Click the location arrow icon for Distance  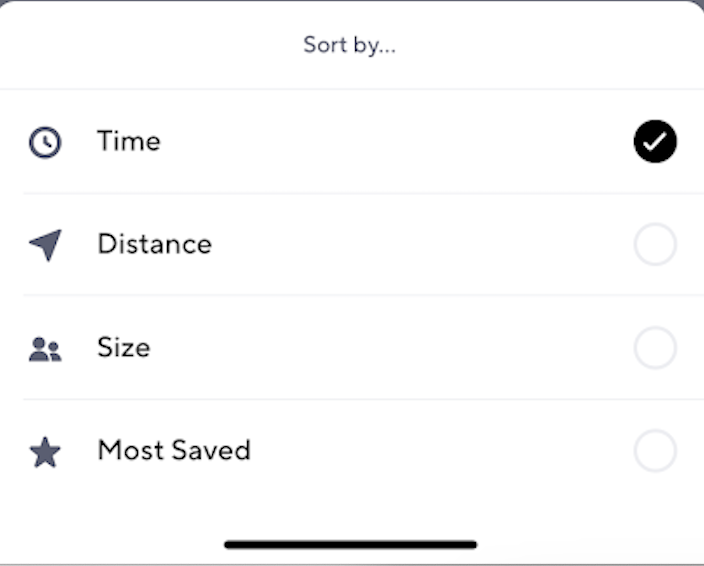click(x=45, y=245)
